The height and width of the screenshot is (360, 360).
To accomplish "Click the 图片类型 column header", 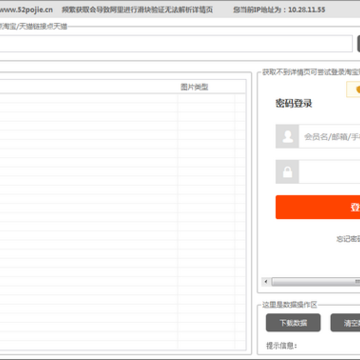I will 194,87.
